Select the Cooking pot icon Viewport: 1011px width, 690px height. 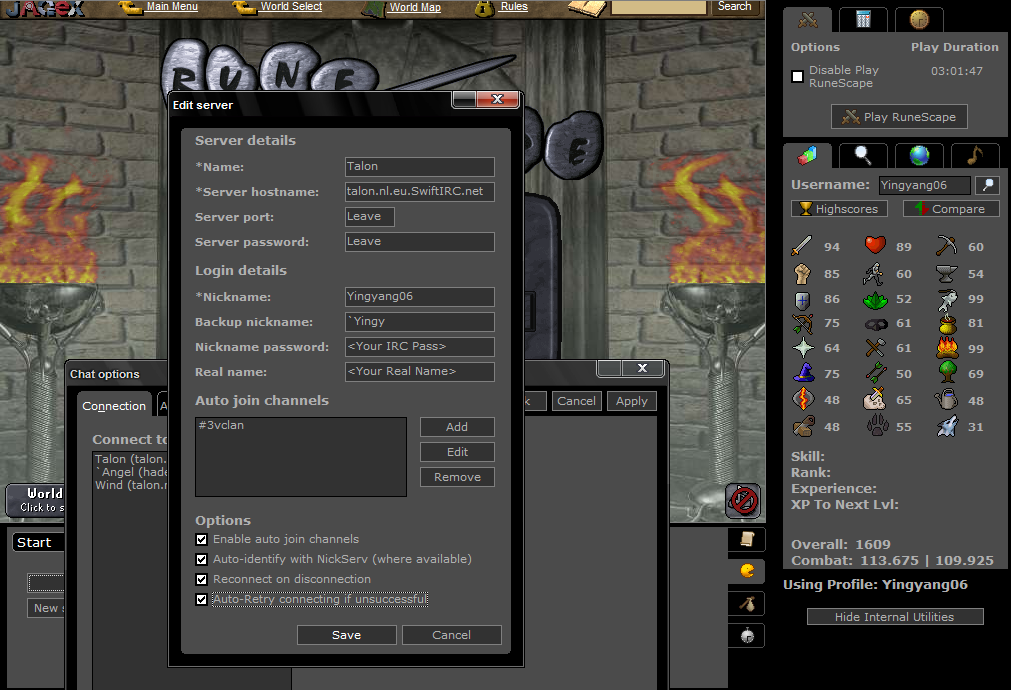pos(947,323)
